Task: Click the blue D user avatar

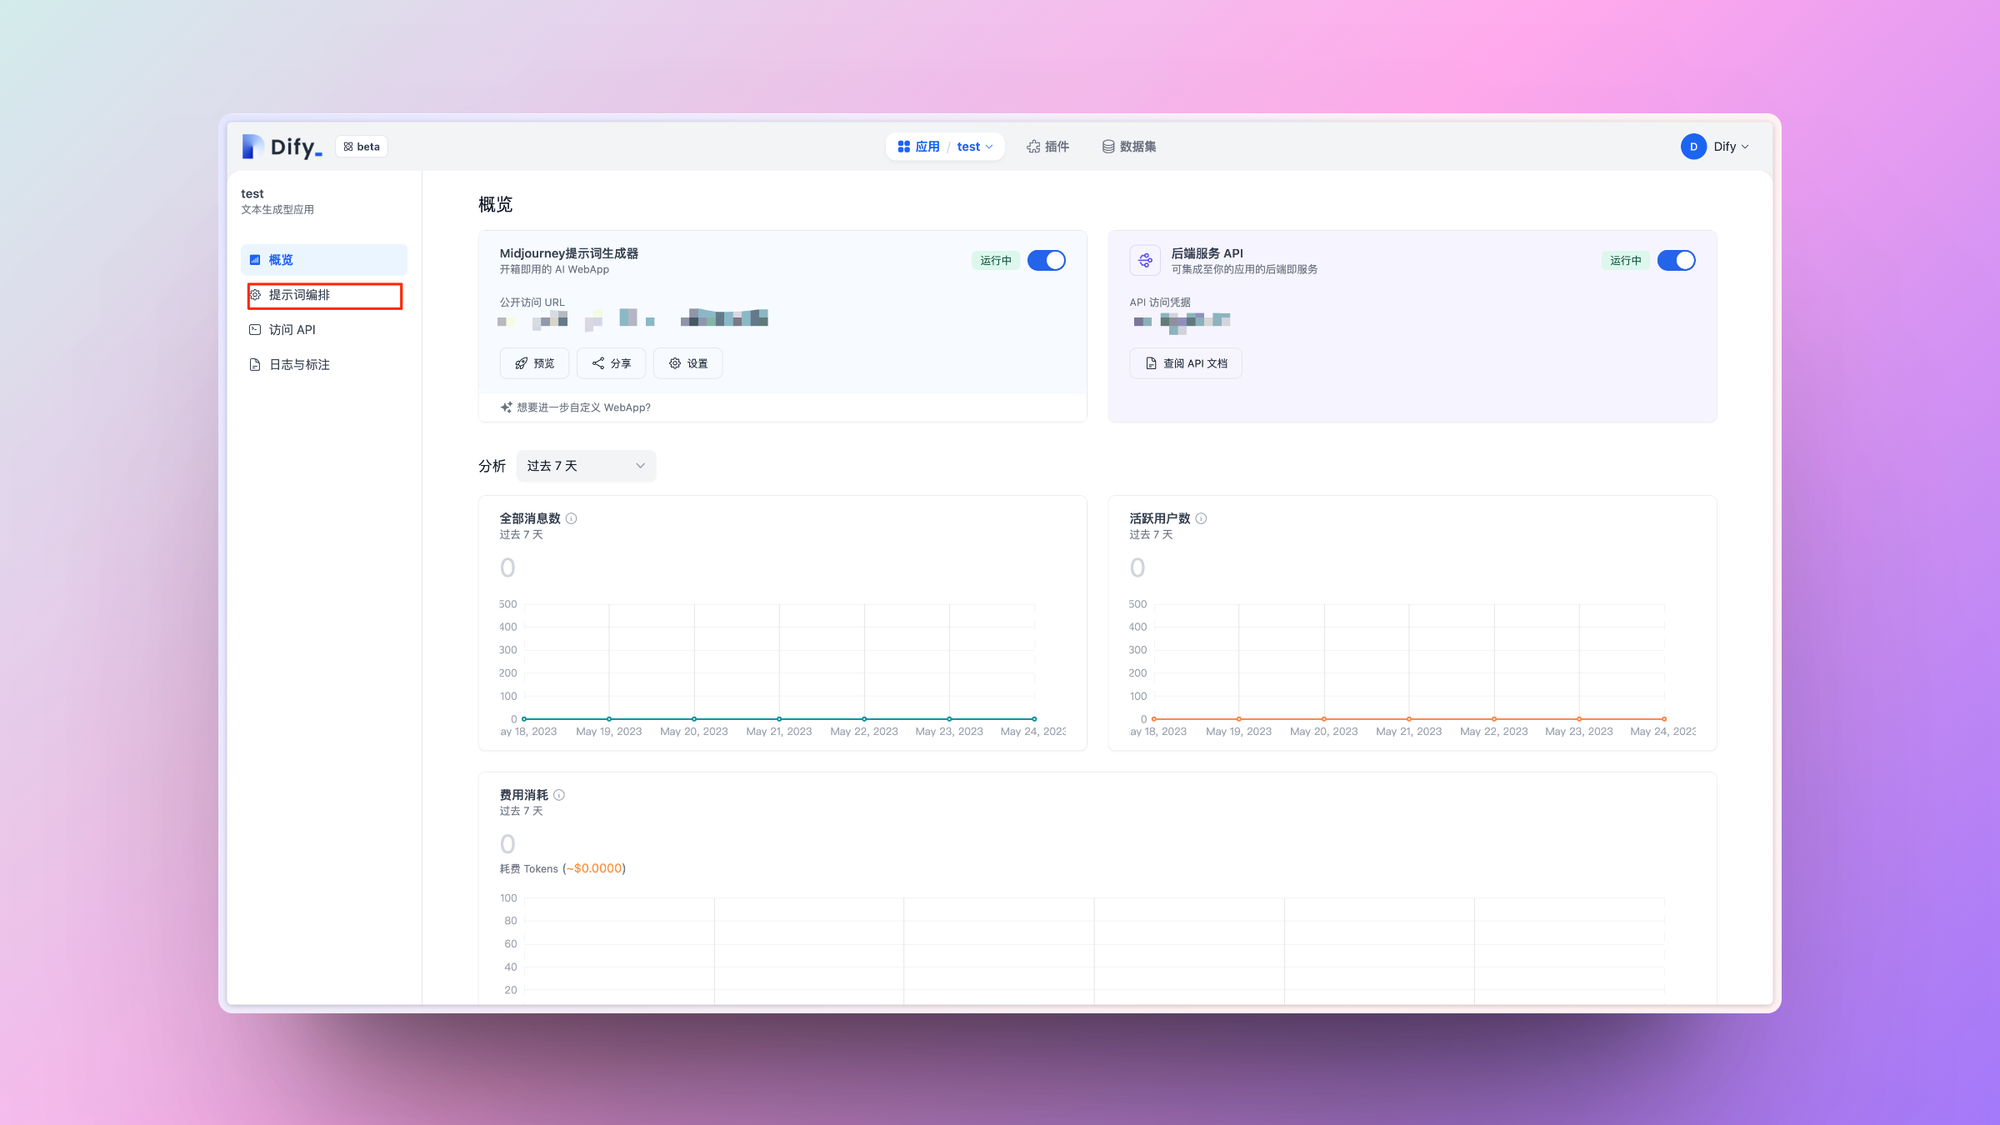Action: [x=1693, y=146]
